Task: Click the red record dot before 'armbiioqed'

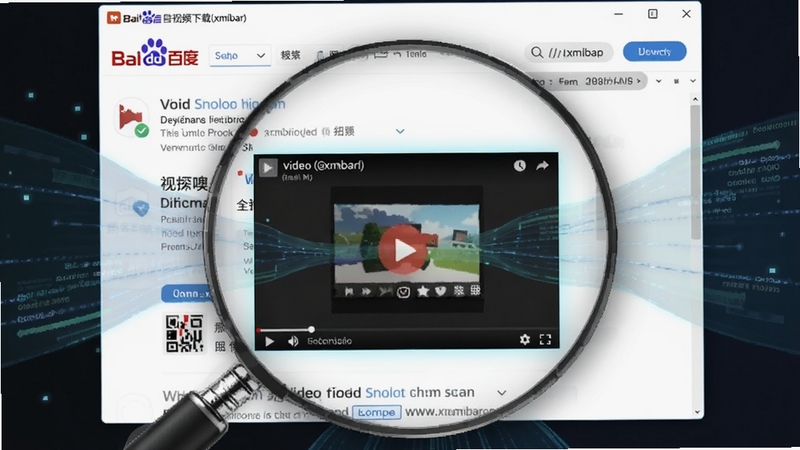Action: coord(253,132)
